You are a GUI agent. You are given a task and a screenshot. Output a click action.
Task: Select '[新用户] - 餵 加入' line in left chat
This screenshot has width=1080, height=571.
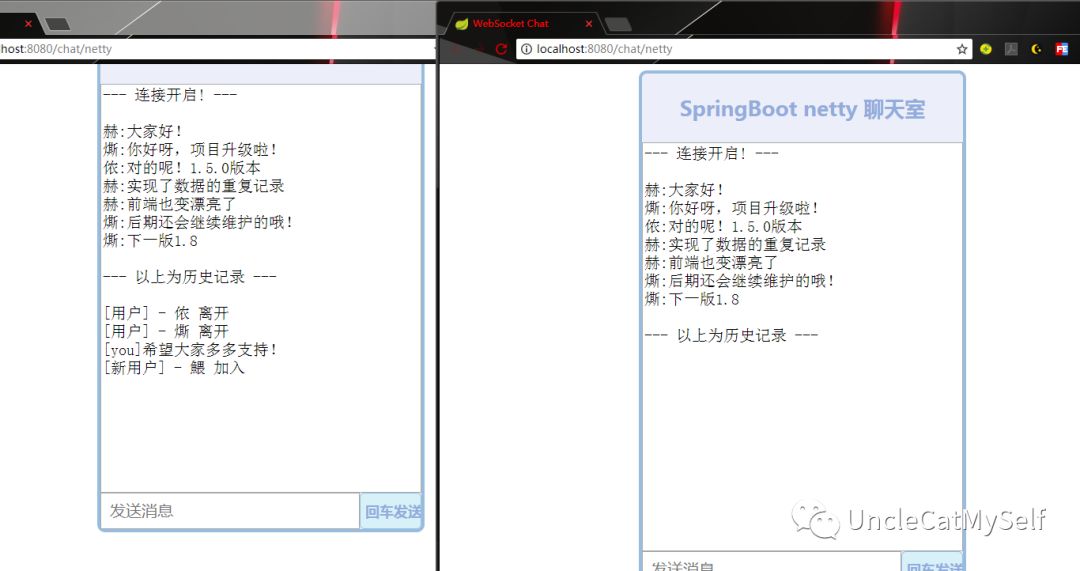[174, 368]
